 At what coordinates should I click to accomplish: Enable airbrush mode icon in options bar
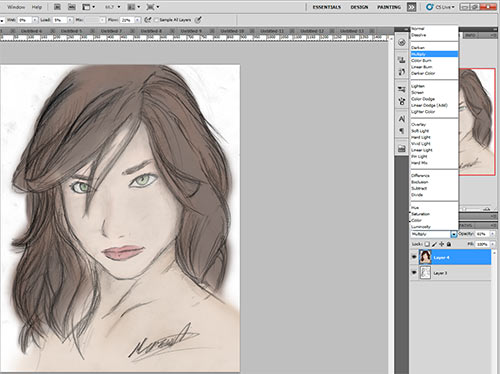[147, 20]
